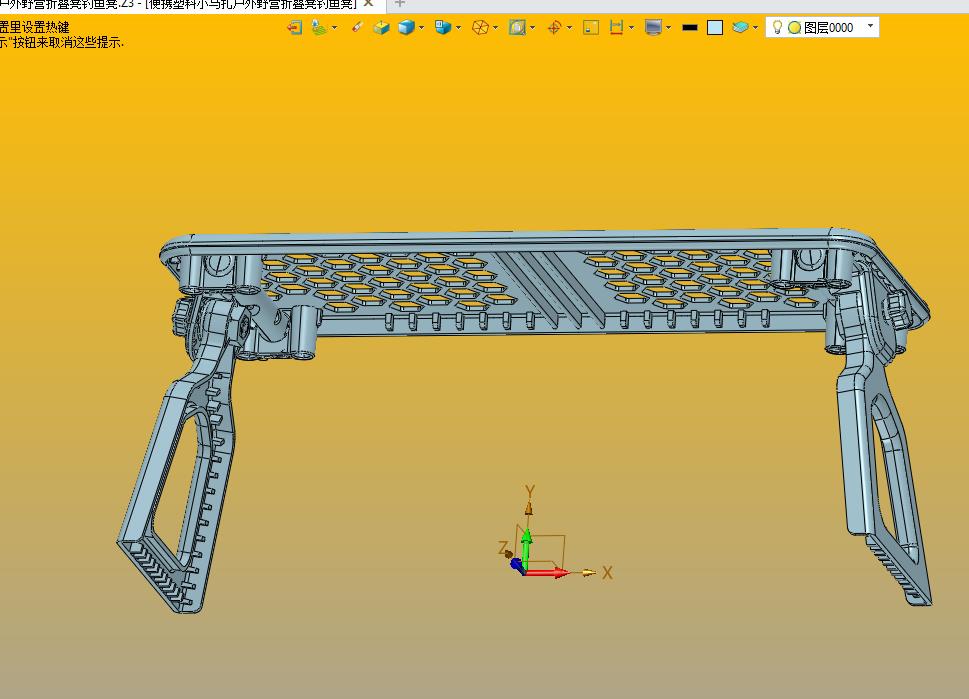969x699 pixels.
Task: Click the red crosshair target icon
Action: click(x=554, y=27)
